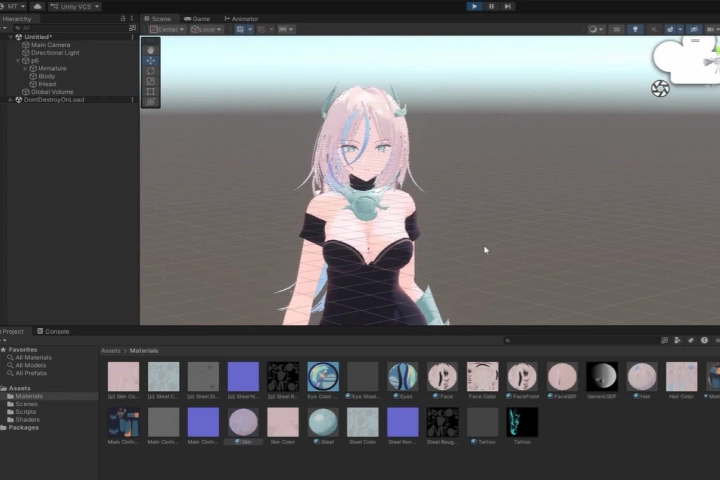Select the Rect tool in the scene toolbar

[151, 91]
